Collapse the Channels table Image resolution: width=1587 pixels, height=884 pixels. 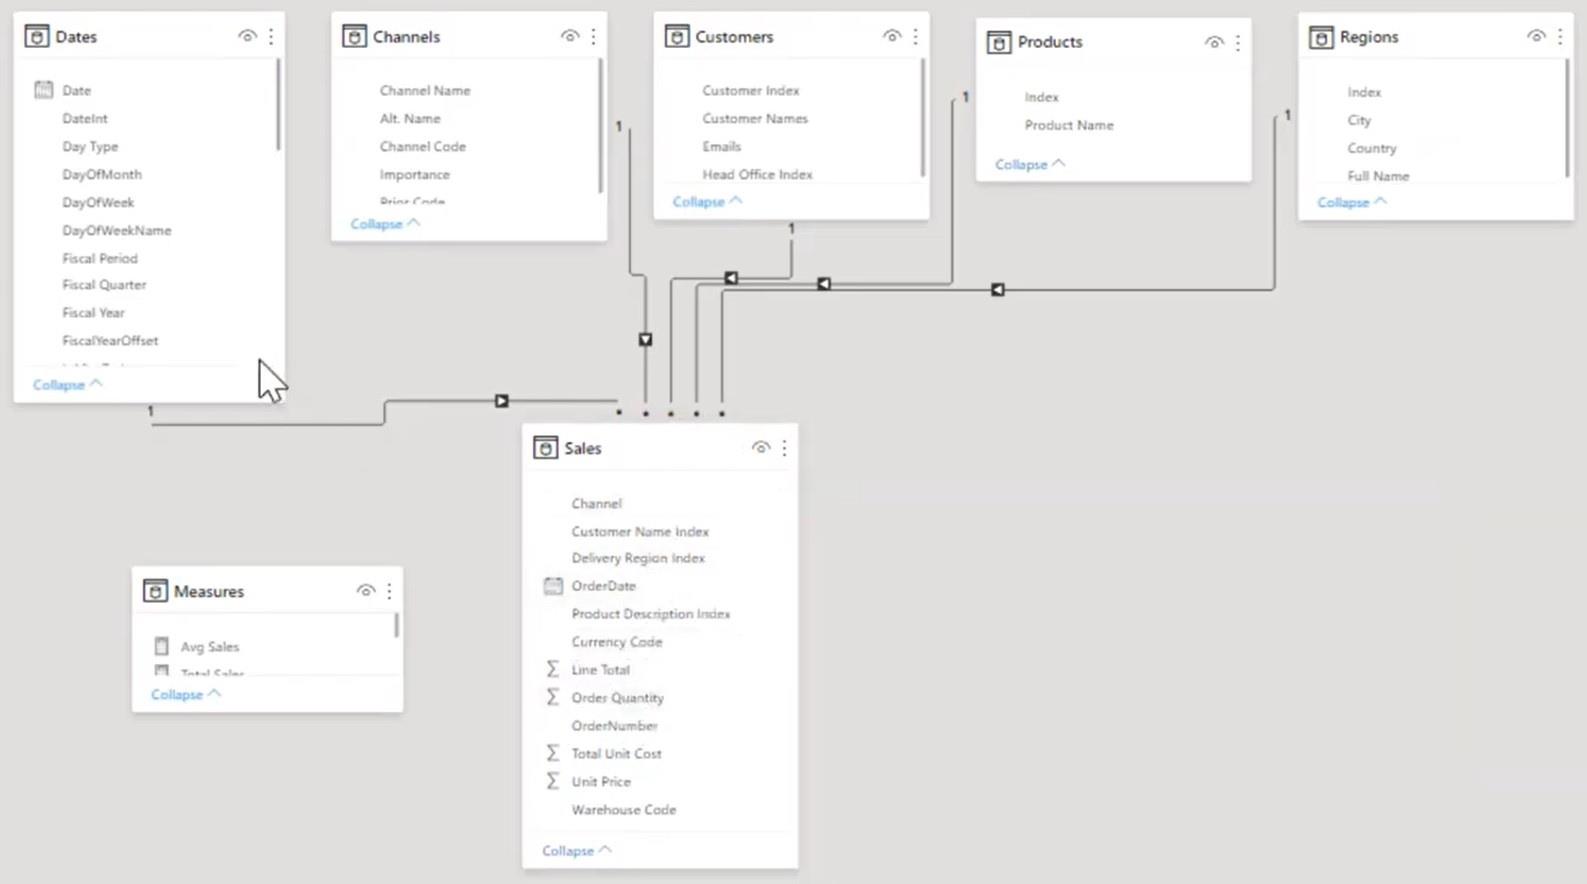point(385,224)
